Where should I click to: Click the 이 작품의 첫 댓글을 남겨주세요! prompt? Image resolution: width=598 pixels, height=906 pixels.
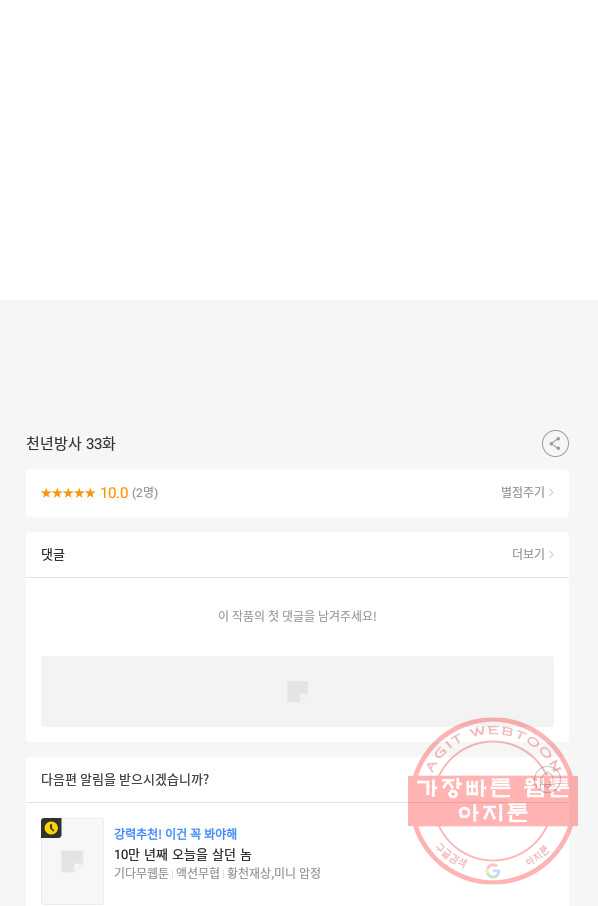click(x=297, y=616)
